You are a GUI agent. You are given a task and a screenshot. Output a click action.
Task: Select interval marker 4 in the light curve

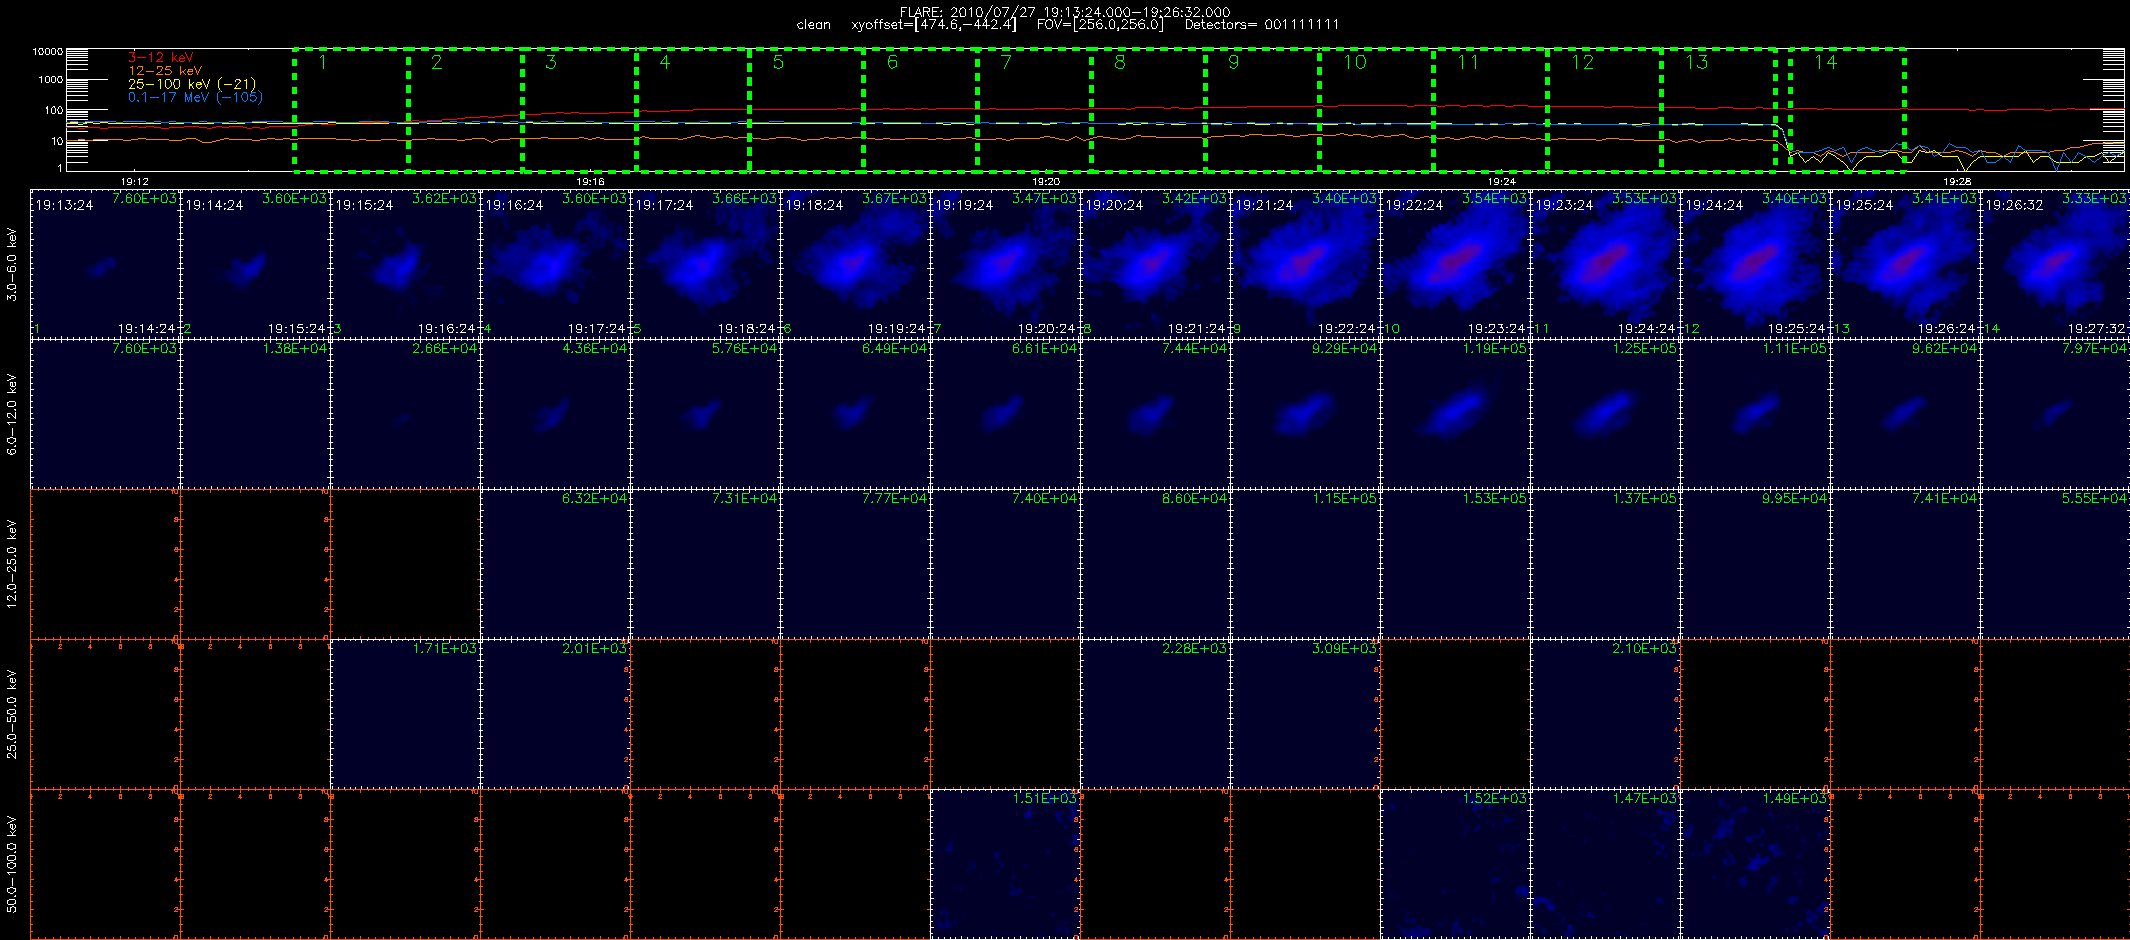[x=665, y=62]
